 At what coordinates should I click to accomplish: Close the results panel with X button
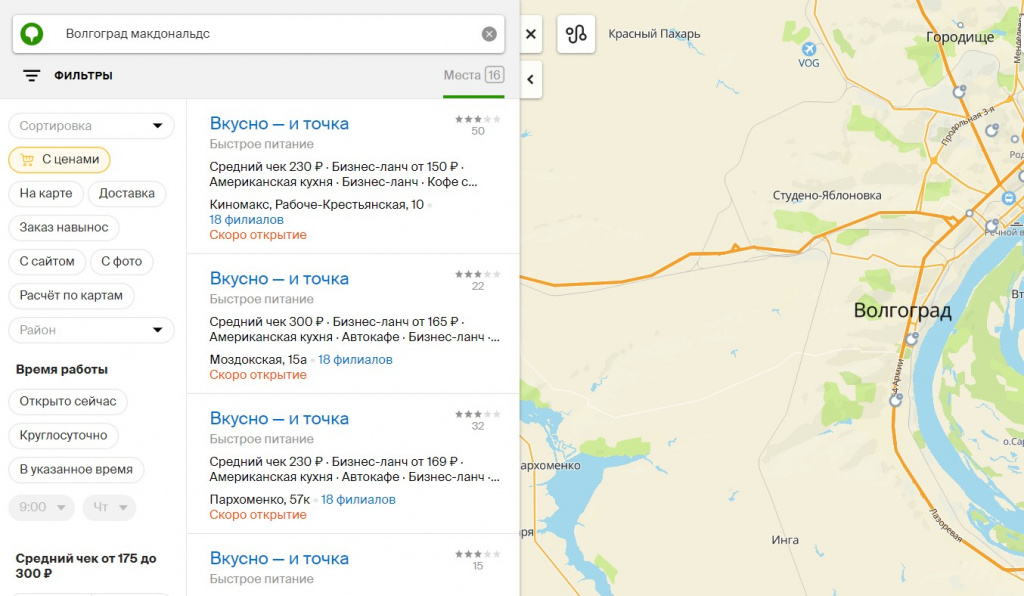(x=531, y=34)
